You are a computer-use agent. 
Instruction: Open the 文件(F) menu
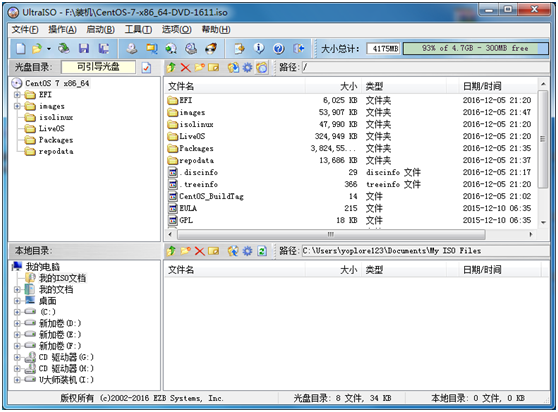click(x=25, y=30)
